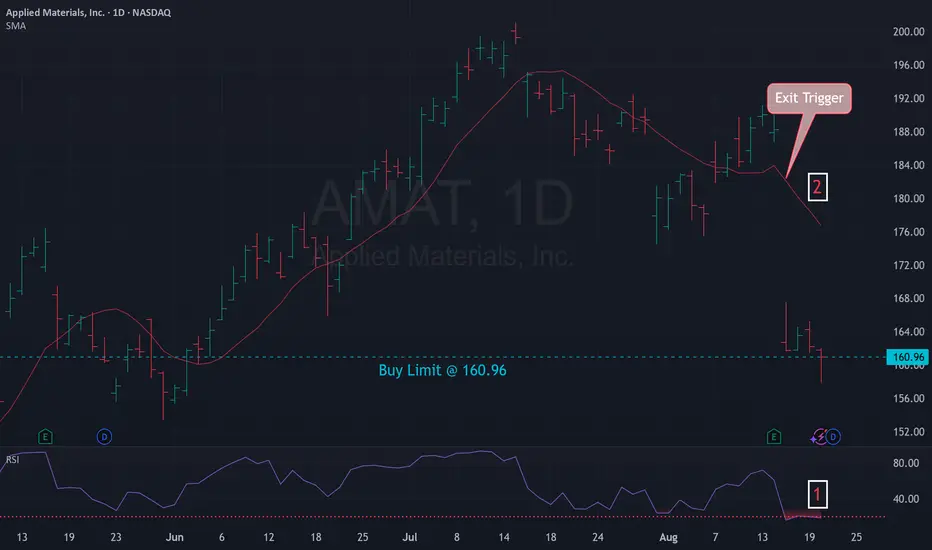932x550 pixels.
Task: Click the 200.00 price axis label
Action: point(908,32)
